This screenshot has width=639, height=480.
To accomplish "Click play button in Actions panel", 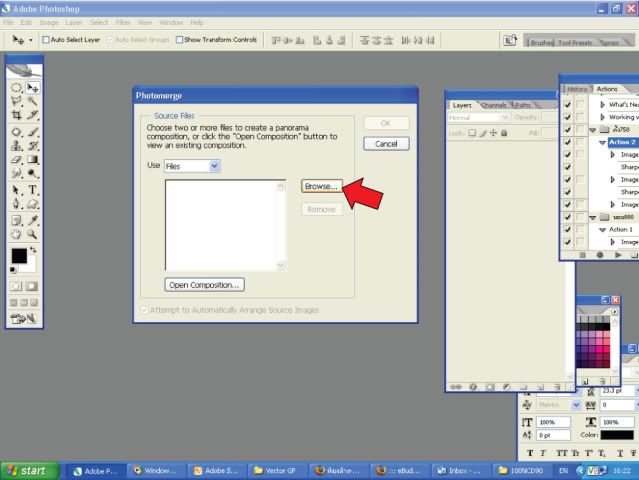I will (x=618, y=255).
